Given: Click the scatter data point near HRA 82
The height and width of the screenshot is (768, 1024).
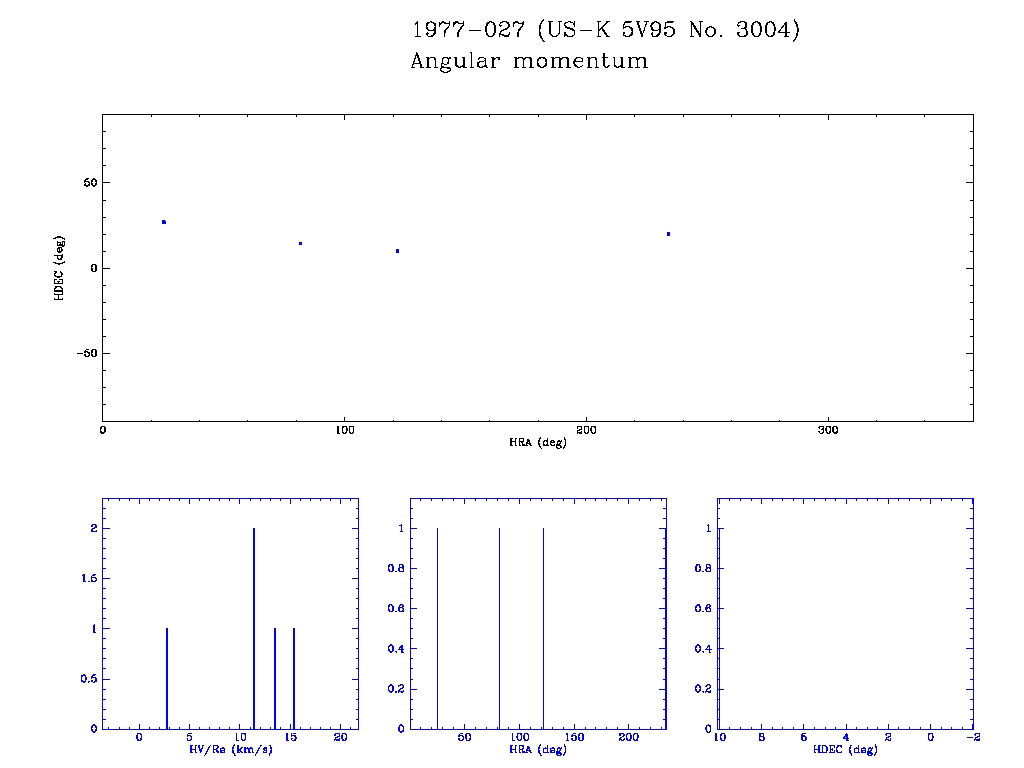Looking at the screenshot, I should tap(300, 243).
